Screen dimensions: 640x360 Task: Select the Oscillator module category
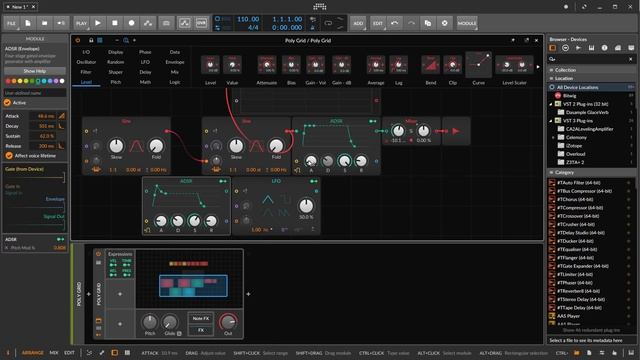86,62
